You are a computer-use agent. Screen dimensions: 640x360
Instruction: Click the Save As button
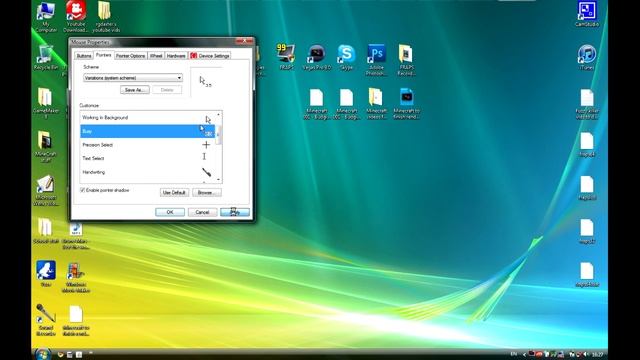pyautogui.click(x=135, y=90)
